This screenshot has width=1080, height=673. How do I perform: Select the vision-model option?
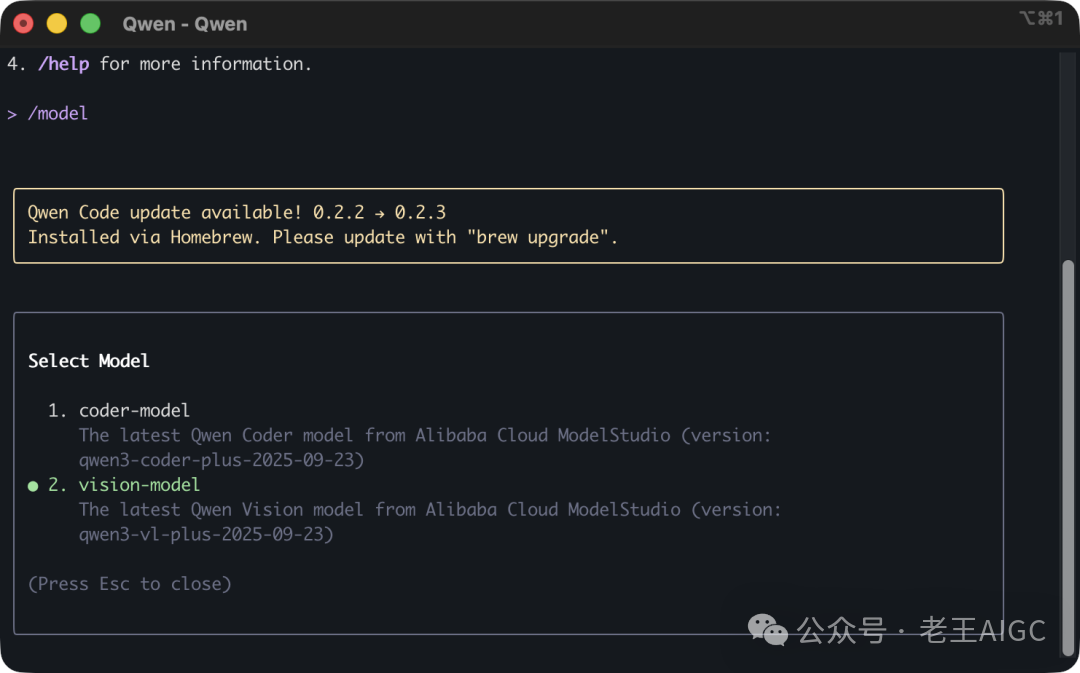coord(139,485)
